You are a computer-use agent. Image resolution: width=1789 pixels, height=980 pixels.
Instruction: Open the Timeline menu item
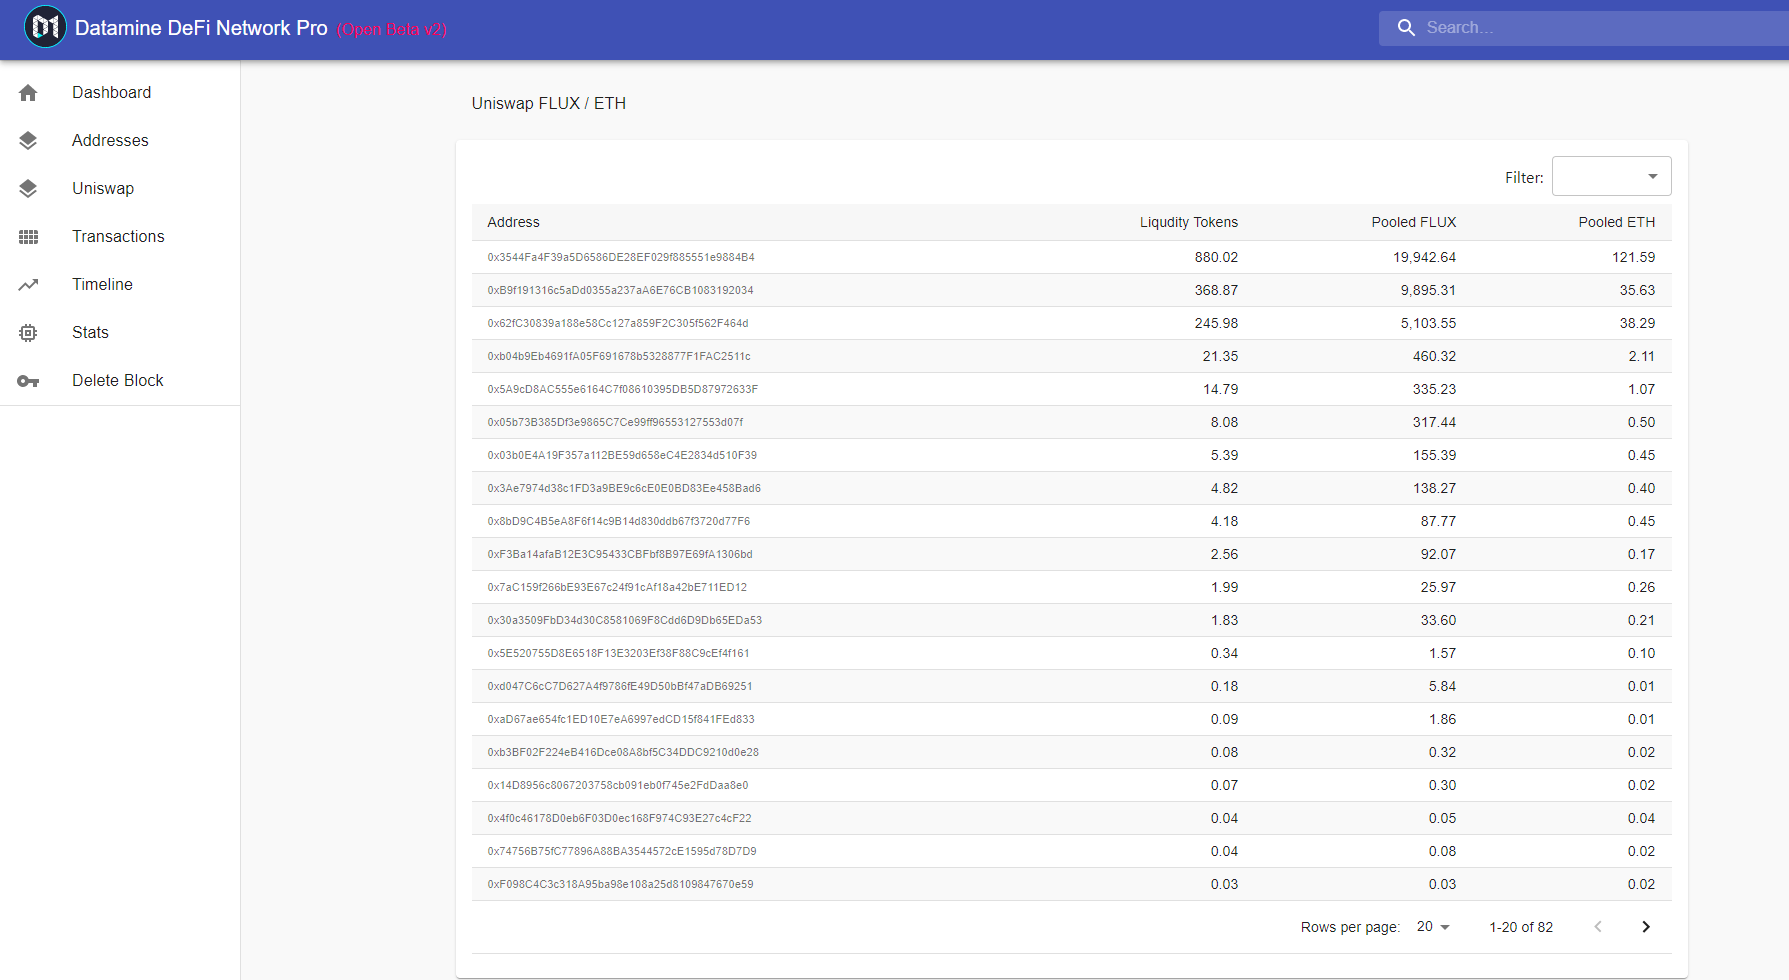[x=120, y=285]
